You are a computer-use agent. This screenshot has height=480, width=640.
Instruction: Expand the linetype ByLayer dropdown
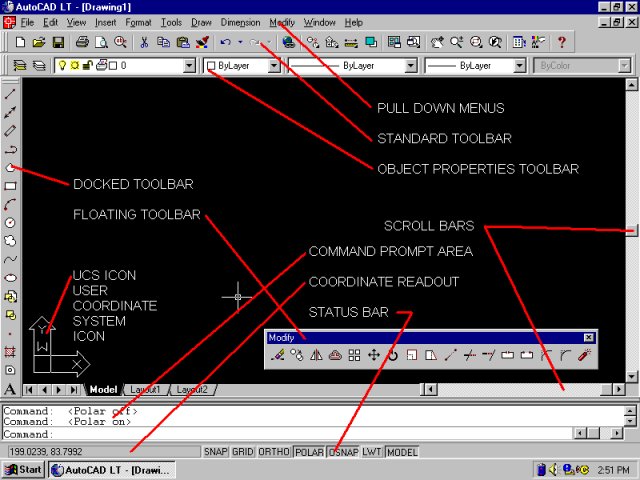(411, 65)
